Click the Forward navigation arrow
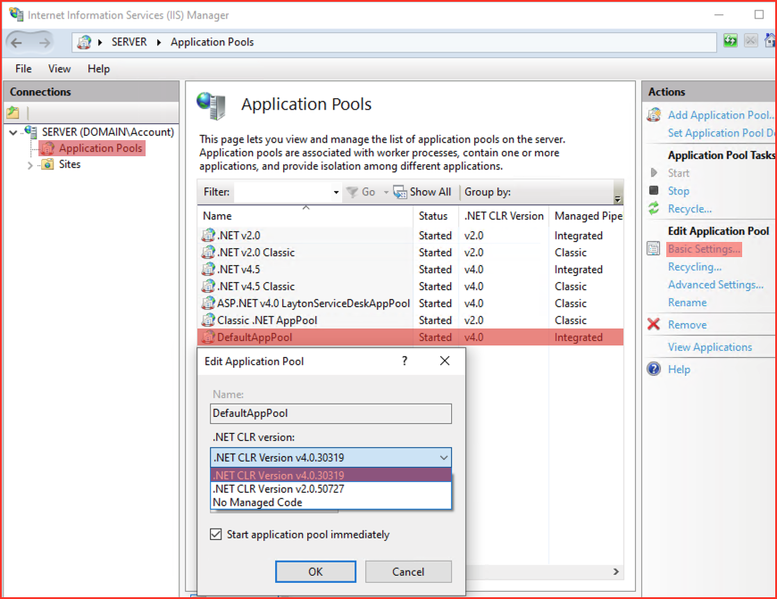This screenshot has width=777, height=599. coord(45,43)
